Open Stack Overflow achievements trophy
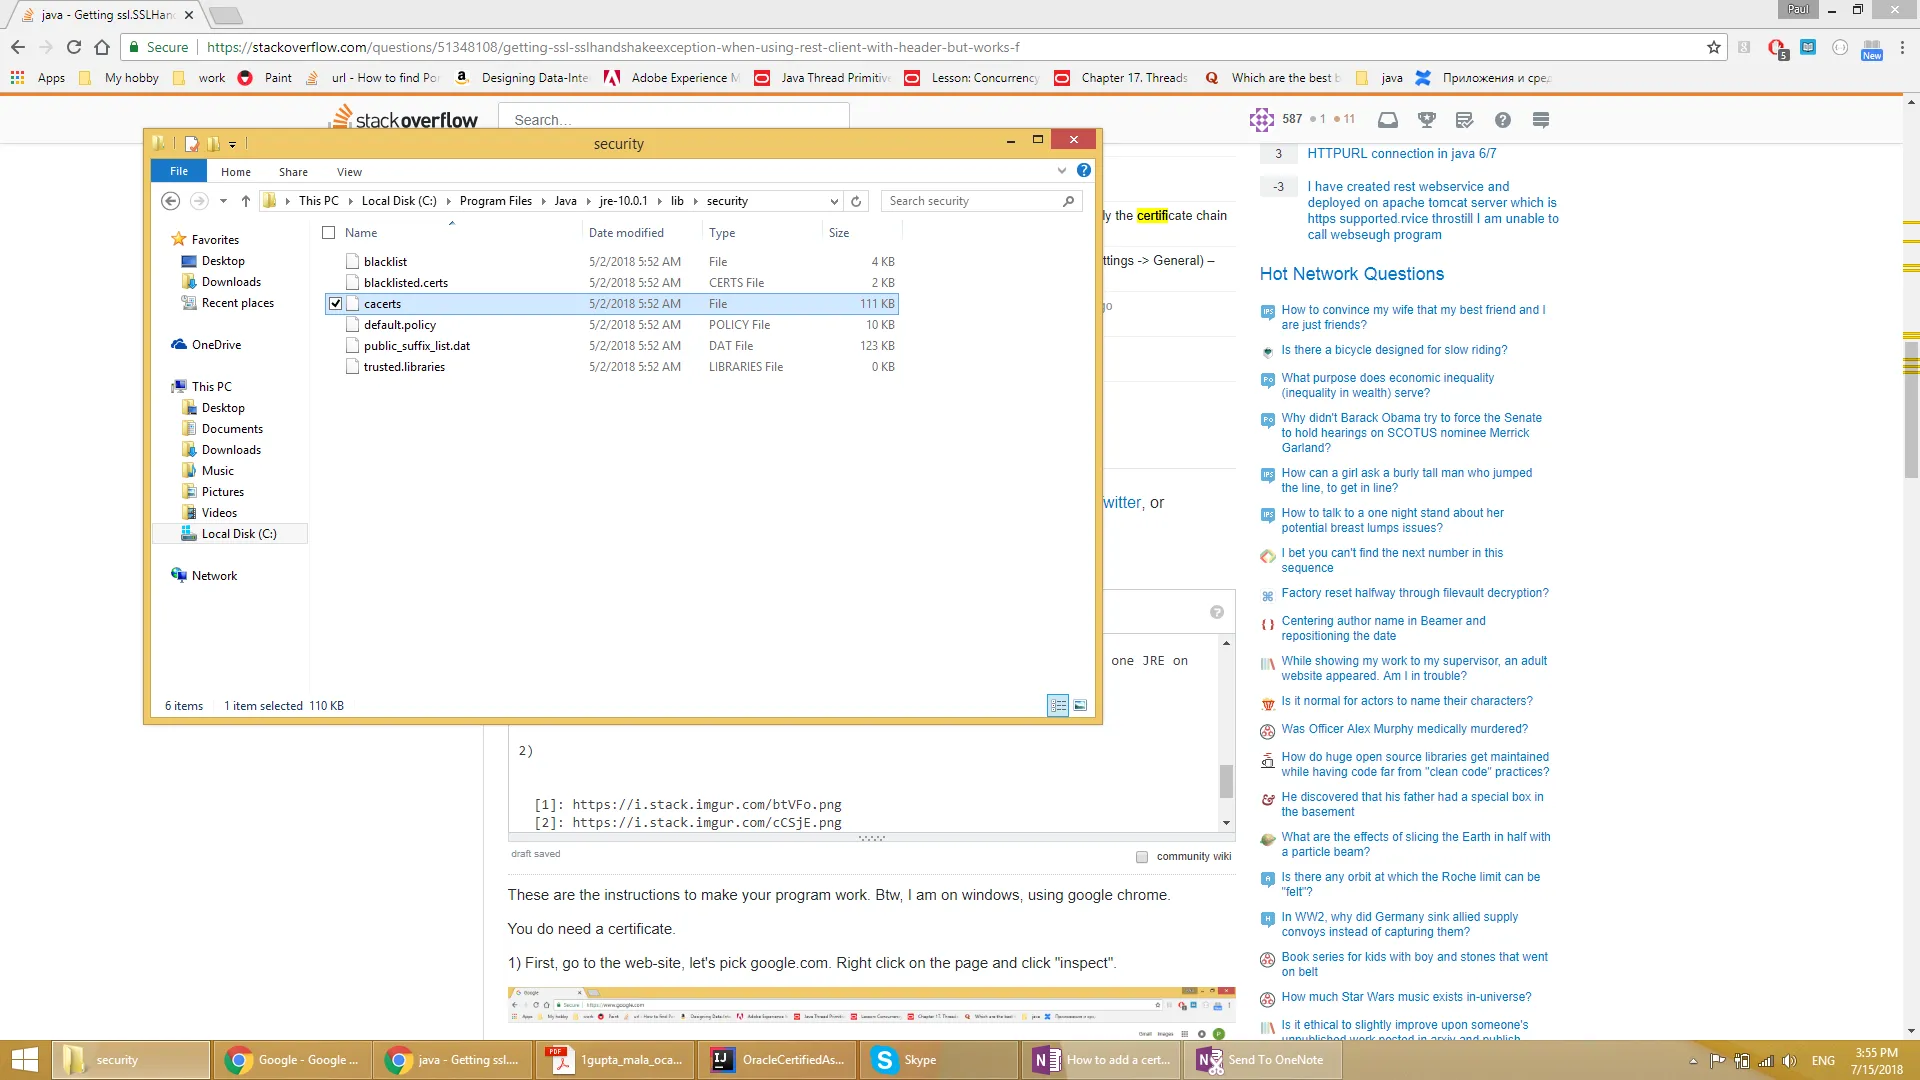This screenshot has height=1080, width=1920. 1426,120
